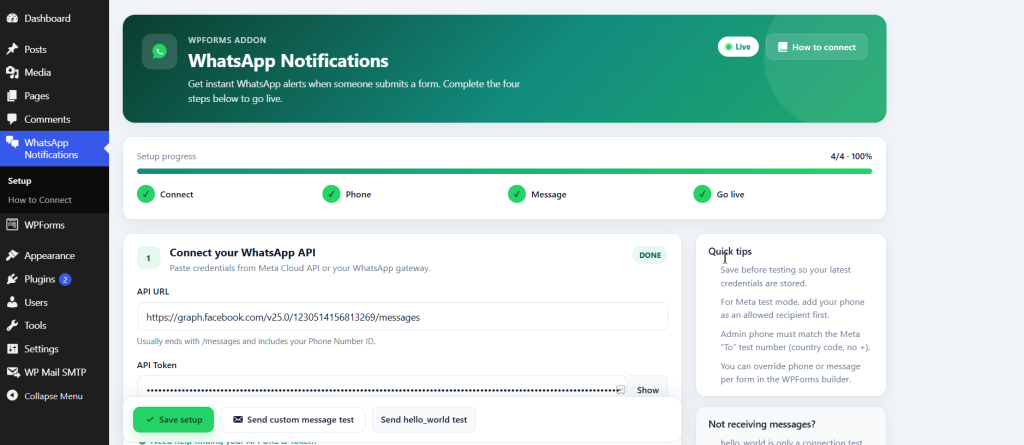Select the Setup submenu item
The width and height of the screenshot is (1024, 445).
click(x=20, y=181)
